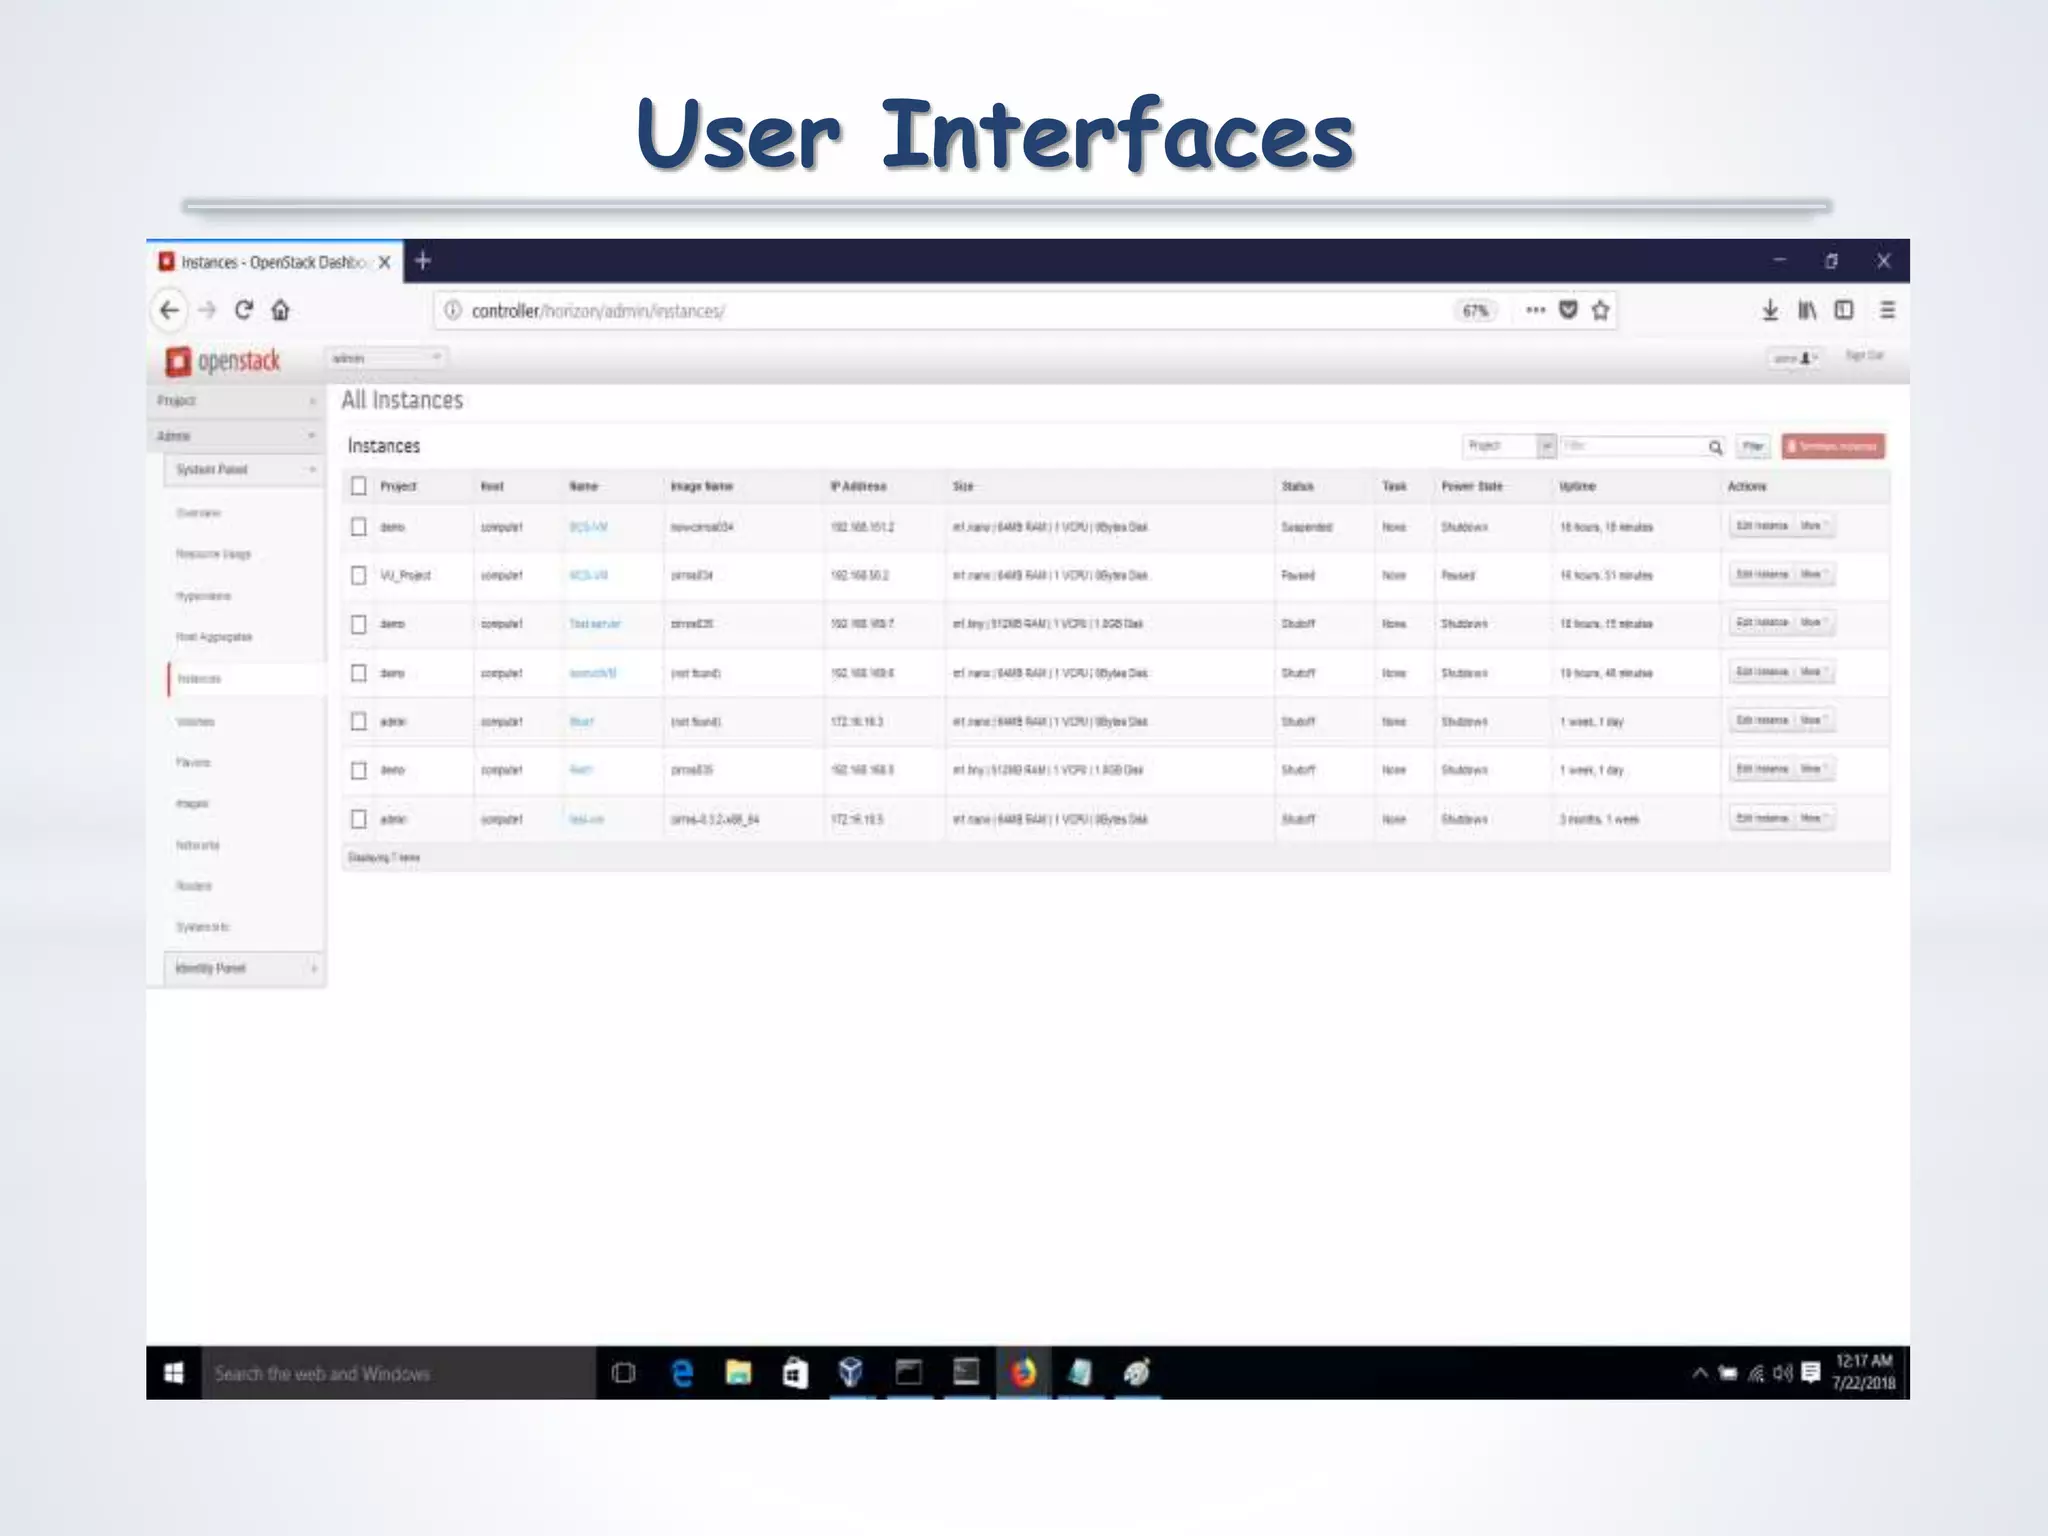Switch to Firefox on the taskbar
Image resolution: width=2048 pixels, height=1536 pixels.
pyautogui.click(x=1023, y=1373)
